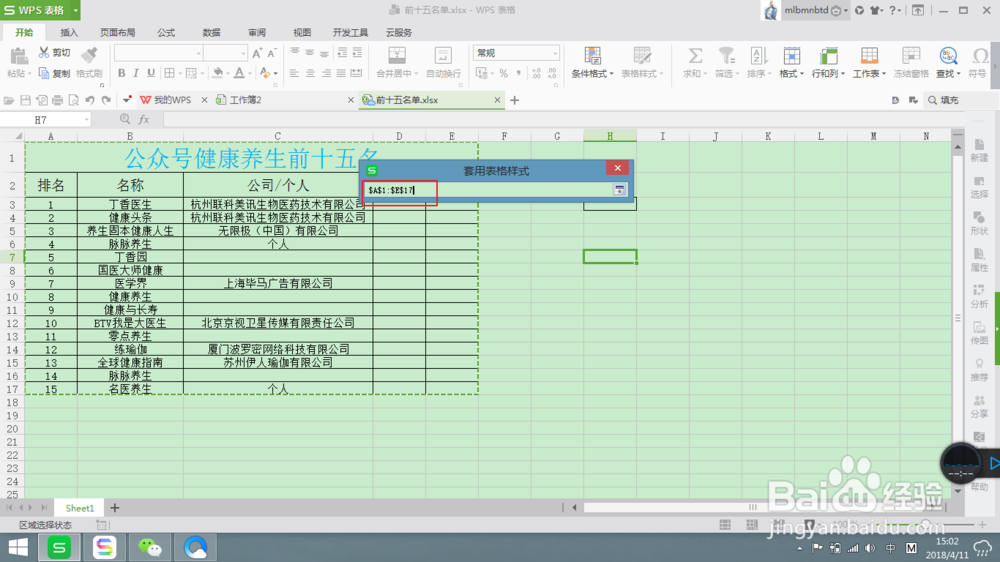Close the 套用表格样式 dialog
This screenshot has width=1000, height=562.
coord(617,168)
